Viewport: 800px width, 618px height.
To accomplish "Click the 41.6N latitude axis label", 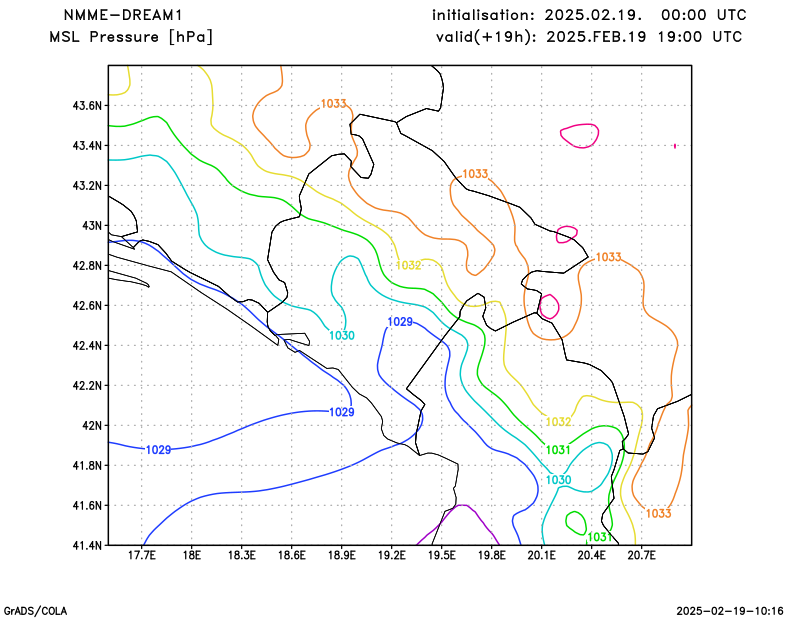I will [87, 505].
